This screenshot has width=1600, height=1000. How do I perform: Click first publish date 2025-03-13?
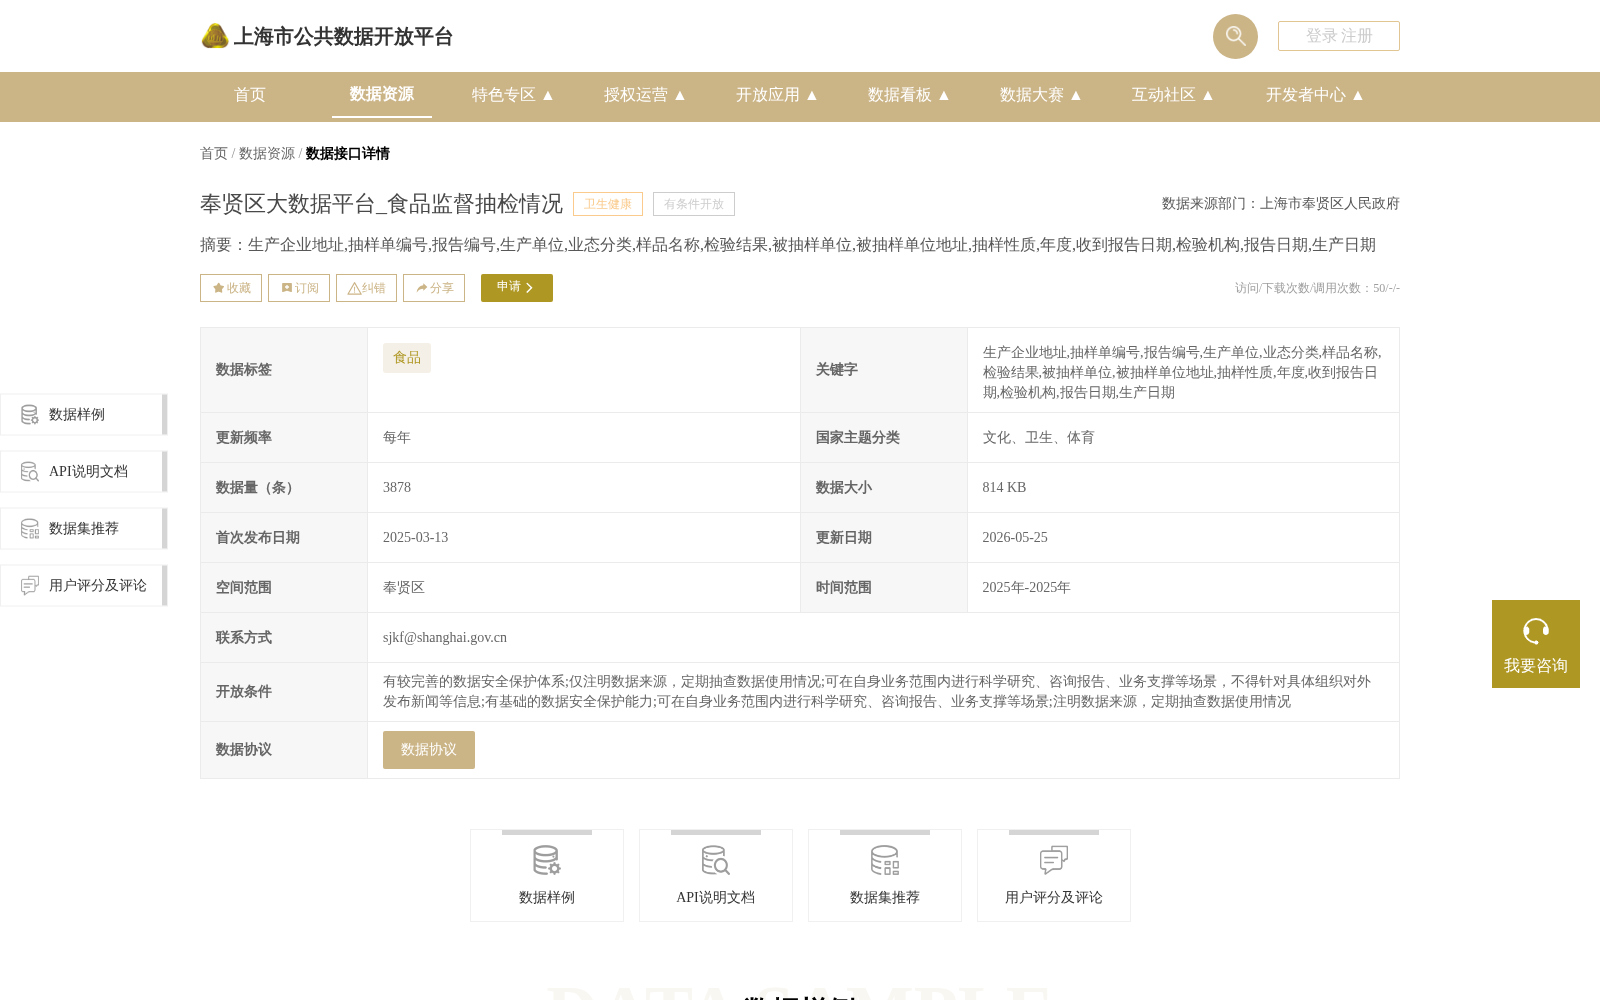(x=416, y=538)
